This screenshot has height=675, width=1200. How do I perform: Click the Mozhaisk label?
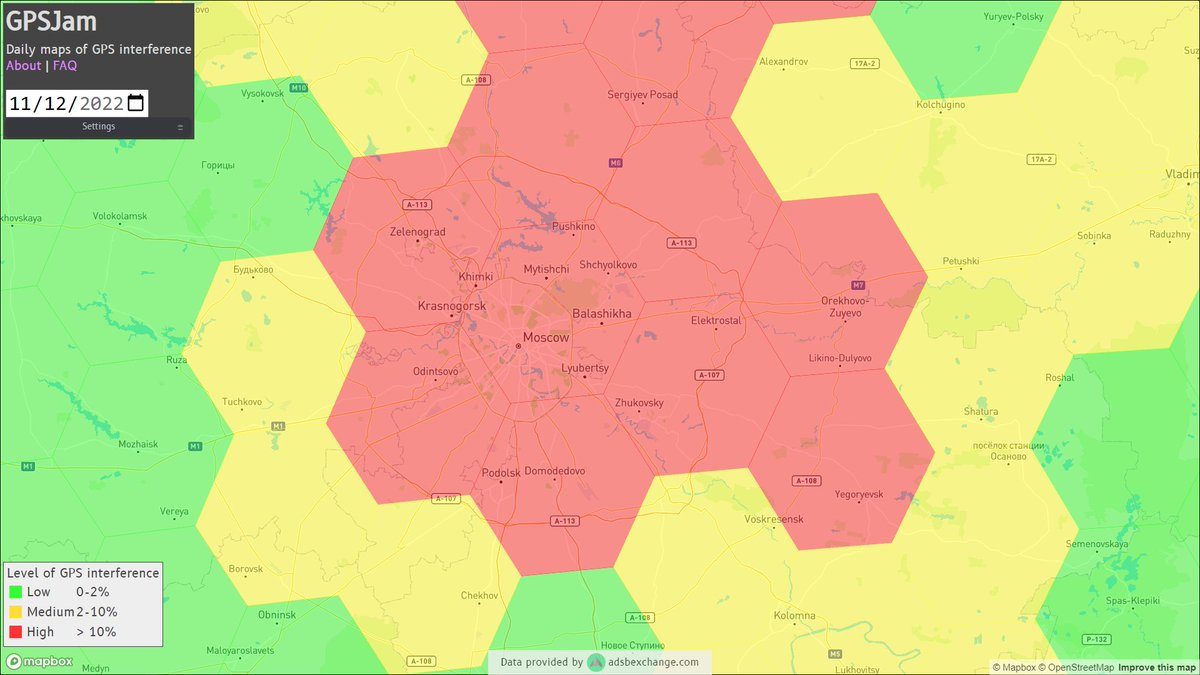[x=138, y=444]
